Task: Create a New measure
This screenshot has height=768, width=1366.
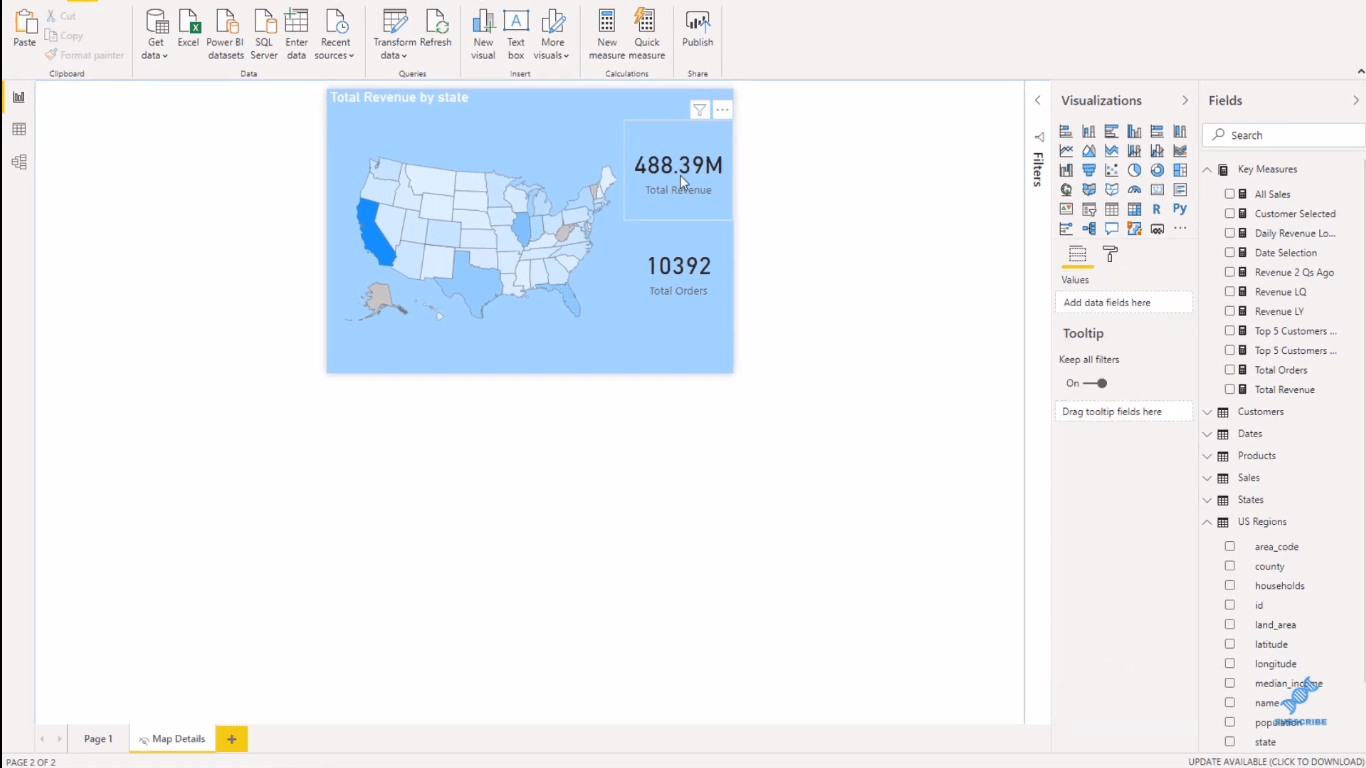Action: [607, 35]
